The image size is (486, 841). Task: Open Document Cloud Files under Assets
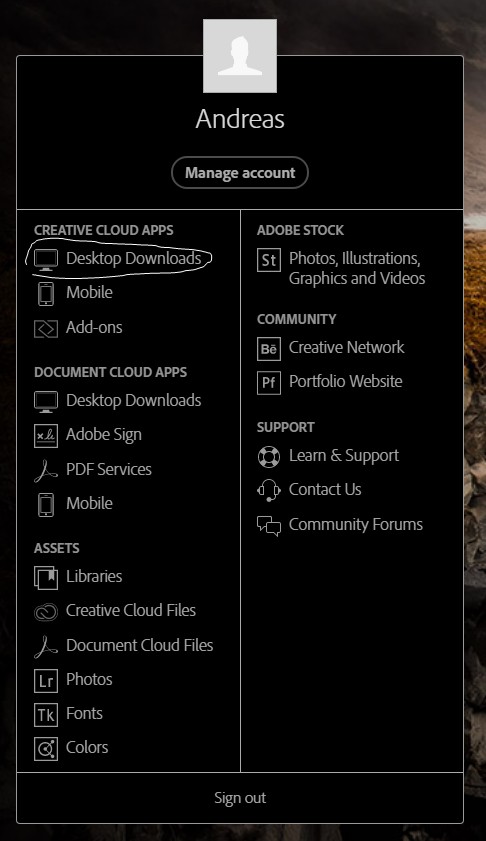pyautogui.click(x=123, y=645)
